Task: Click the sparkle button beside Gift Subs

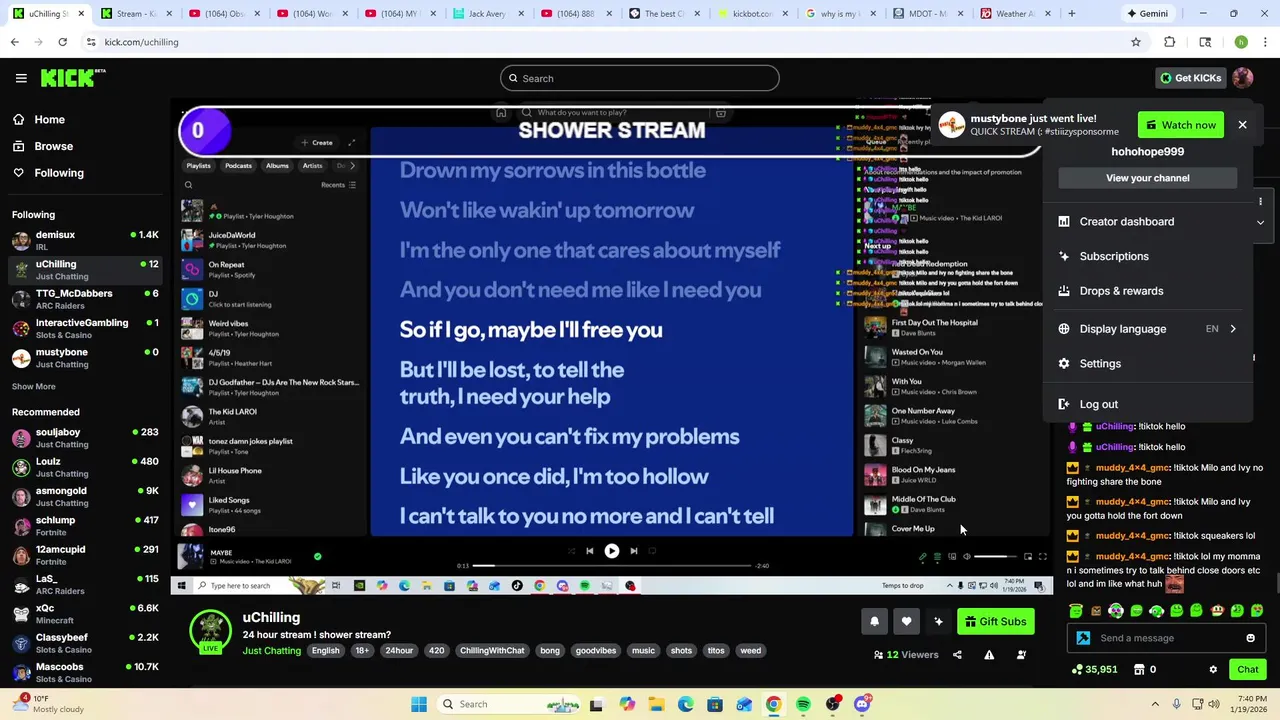Action: (938, 622)
